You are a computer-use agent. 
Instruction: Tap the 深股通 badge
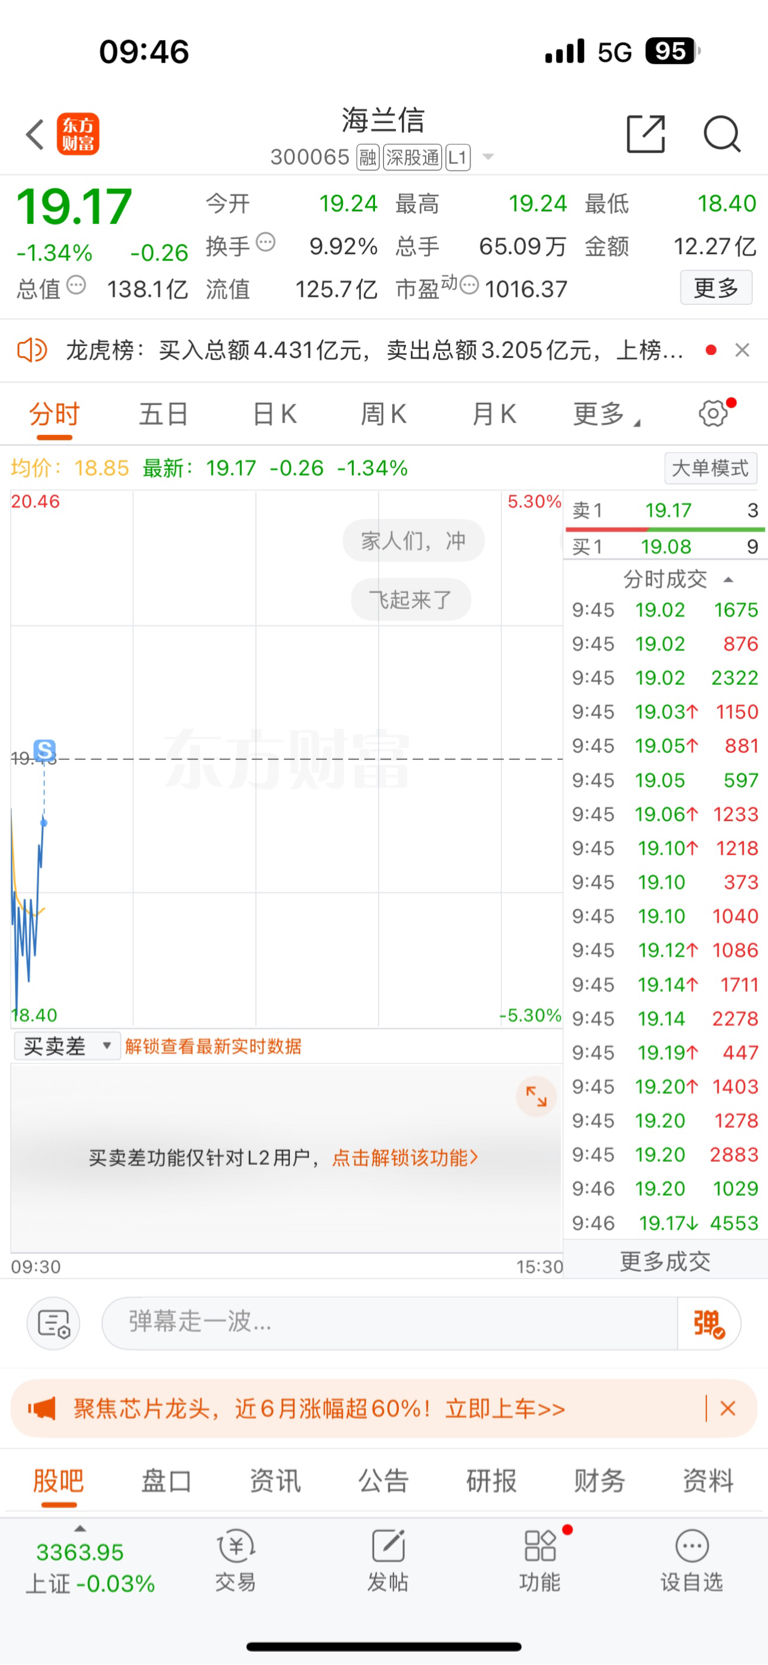413,157
